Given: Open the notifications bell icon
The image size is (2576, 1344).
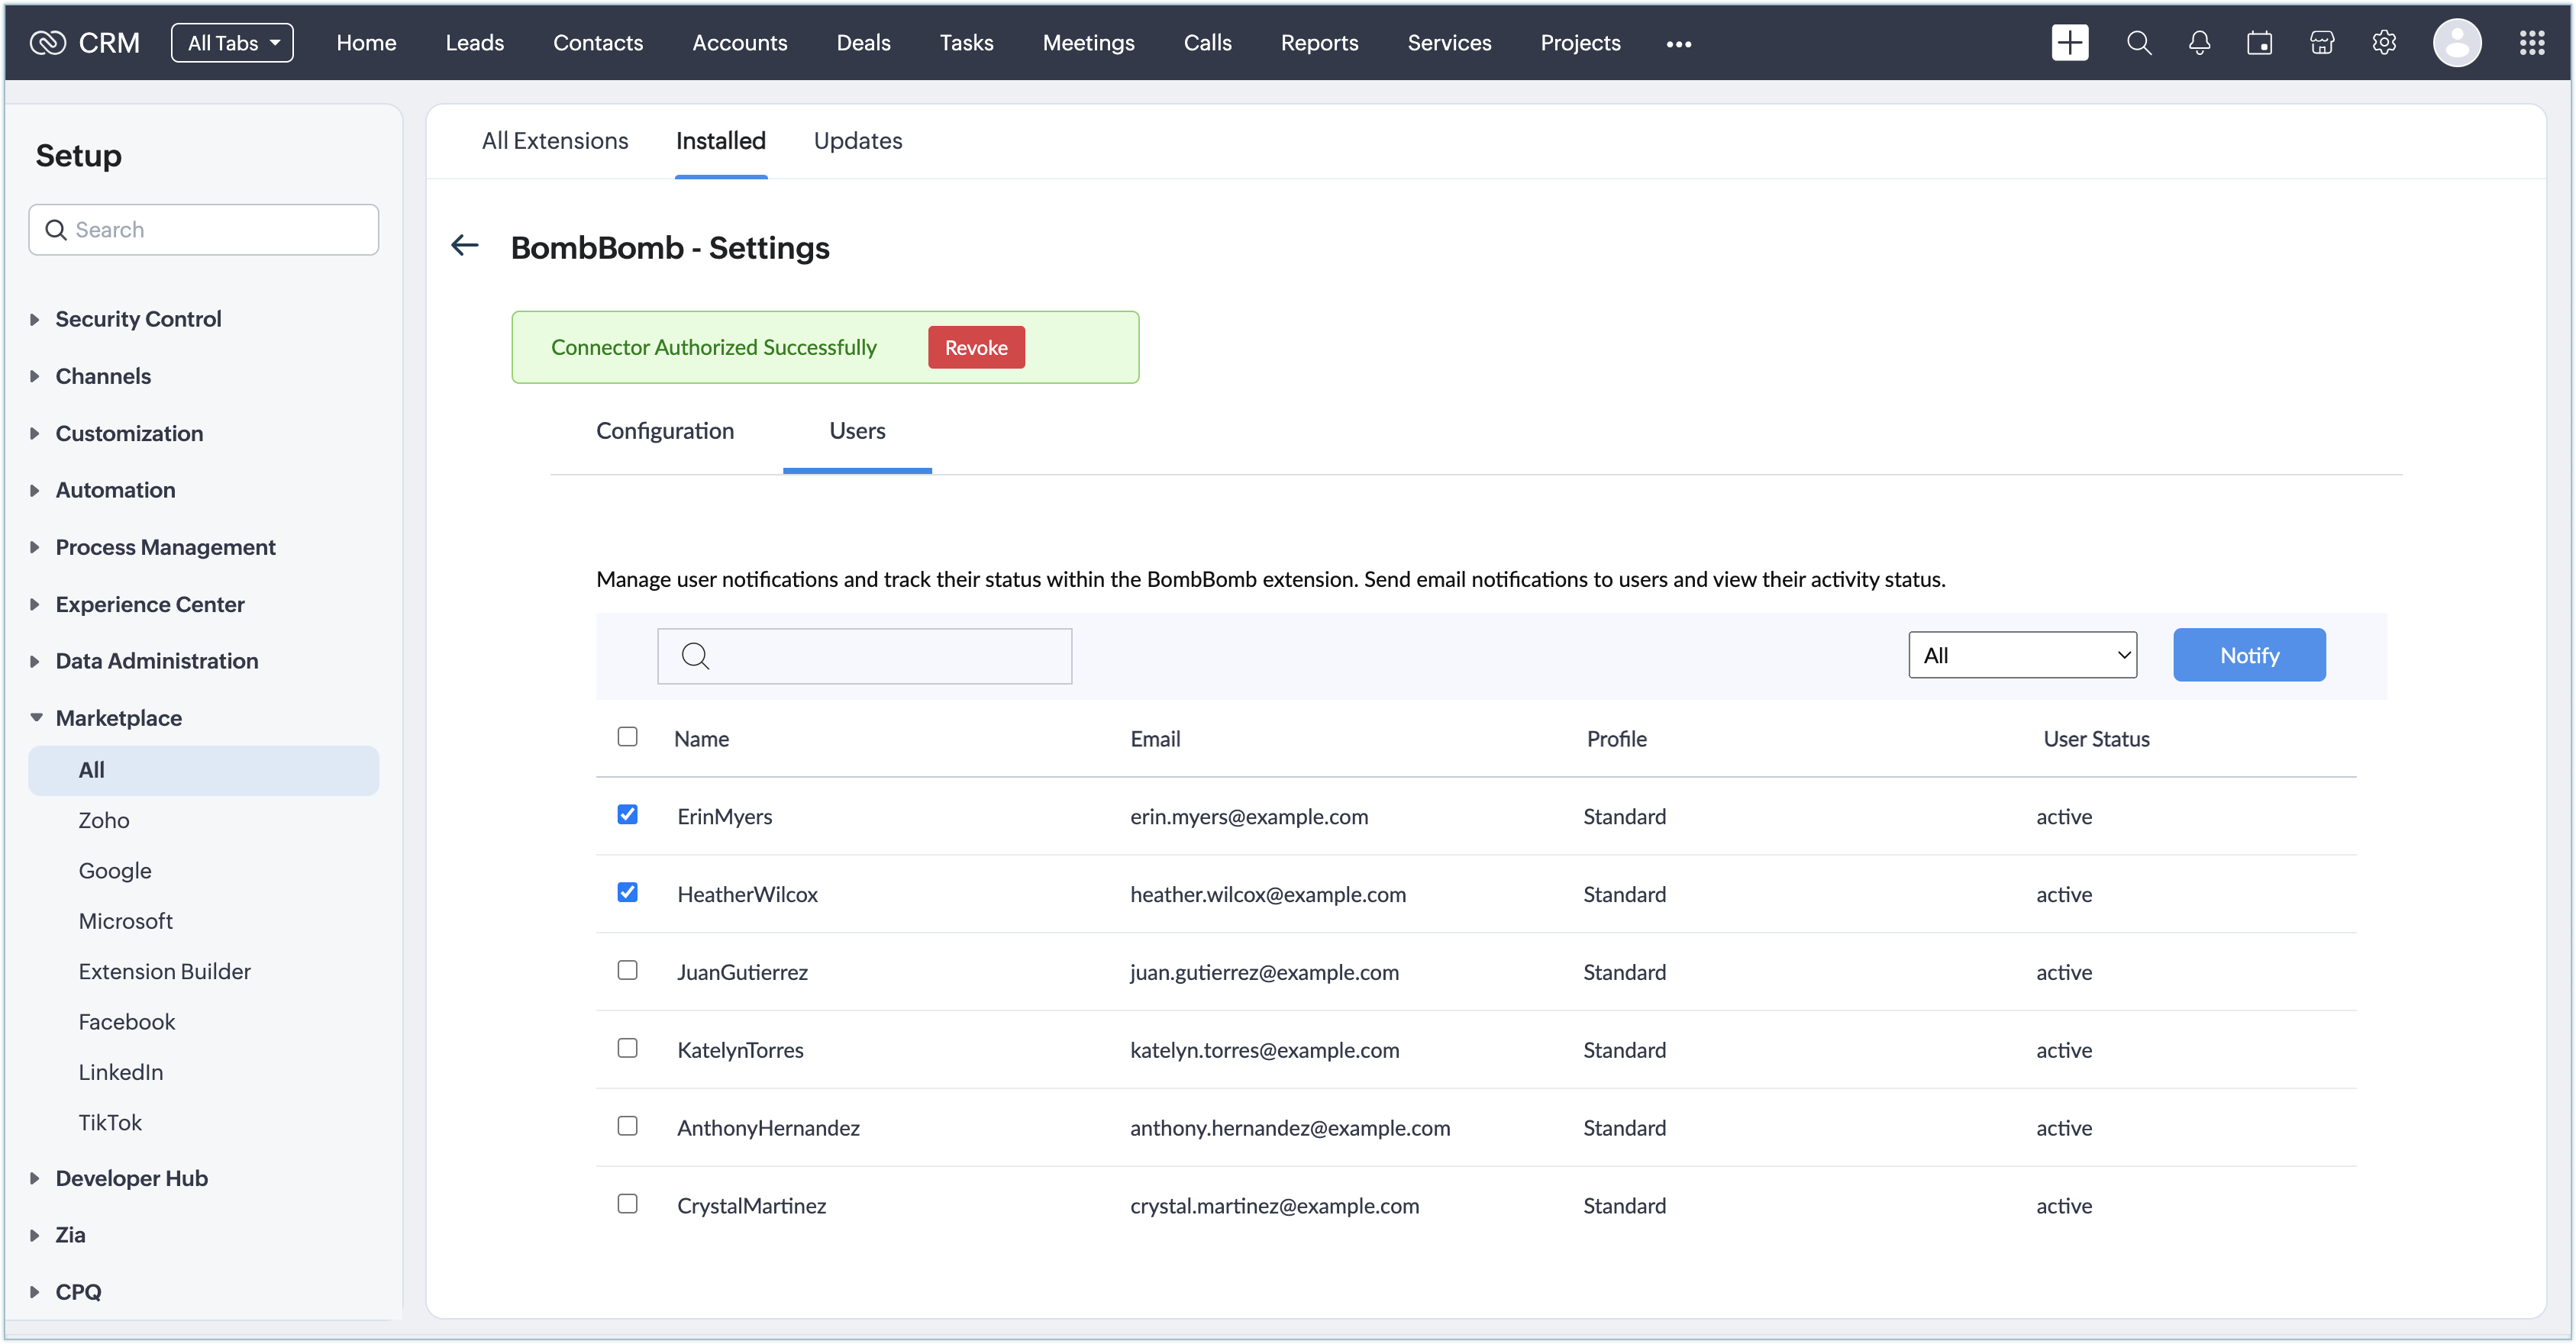Looking at the screenshot, I should pyautogui.click(x=2199, y=43).
